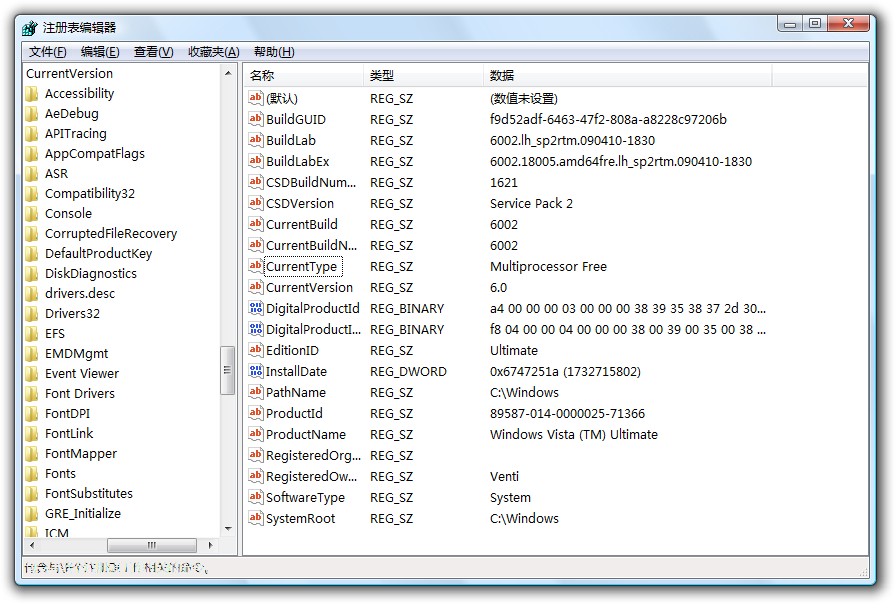Open the 查看(V) menu
This screenshot has width=896, height=604.
(x=153, y=52)
